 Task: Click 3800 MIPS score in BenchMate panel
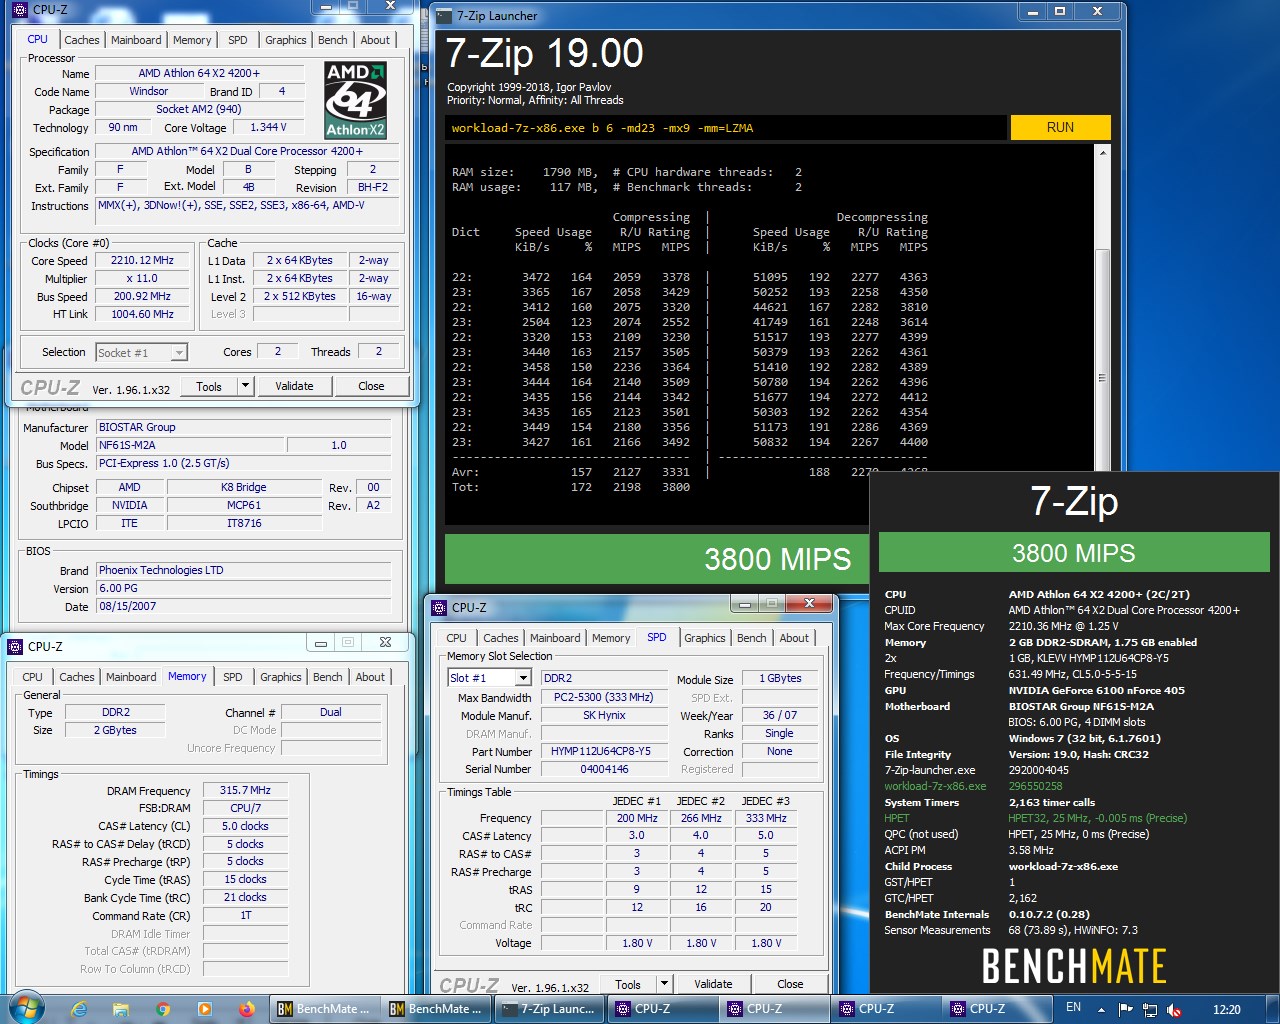[1074, 553]
